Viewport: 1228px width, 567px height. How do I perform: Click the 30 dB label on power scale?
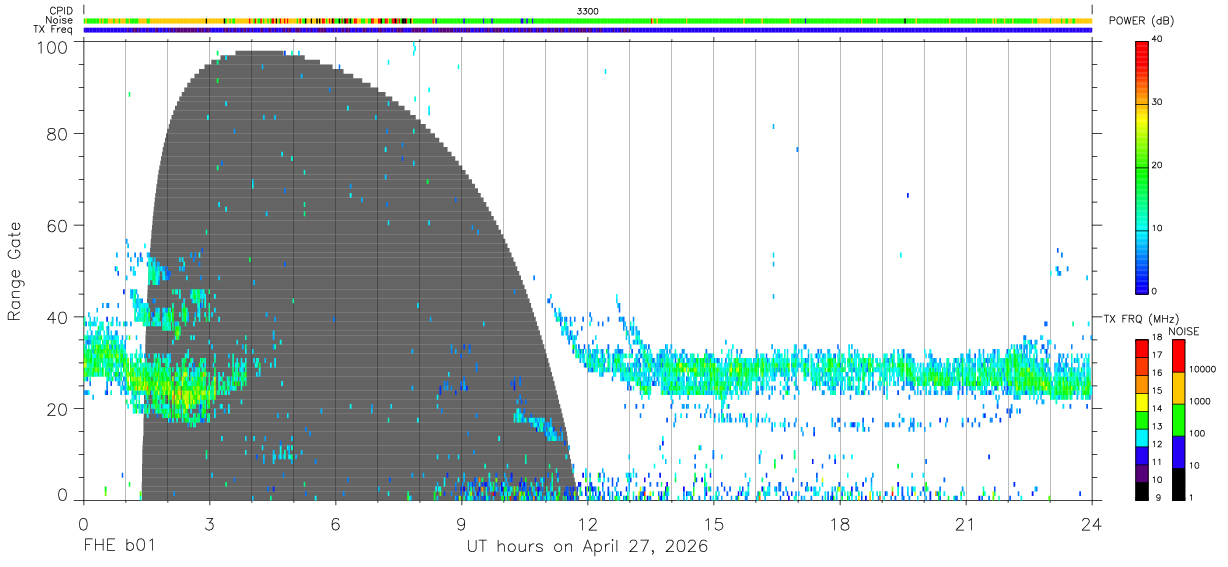[x=1158, y=102]
